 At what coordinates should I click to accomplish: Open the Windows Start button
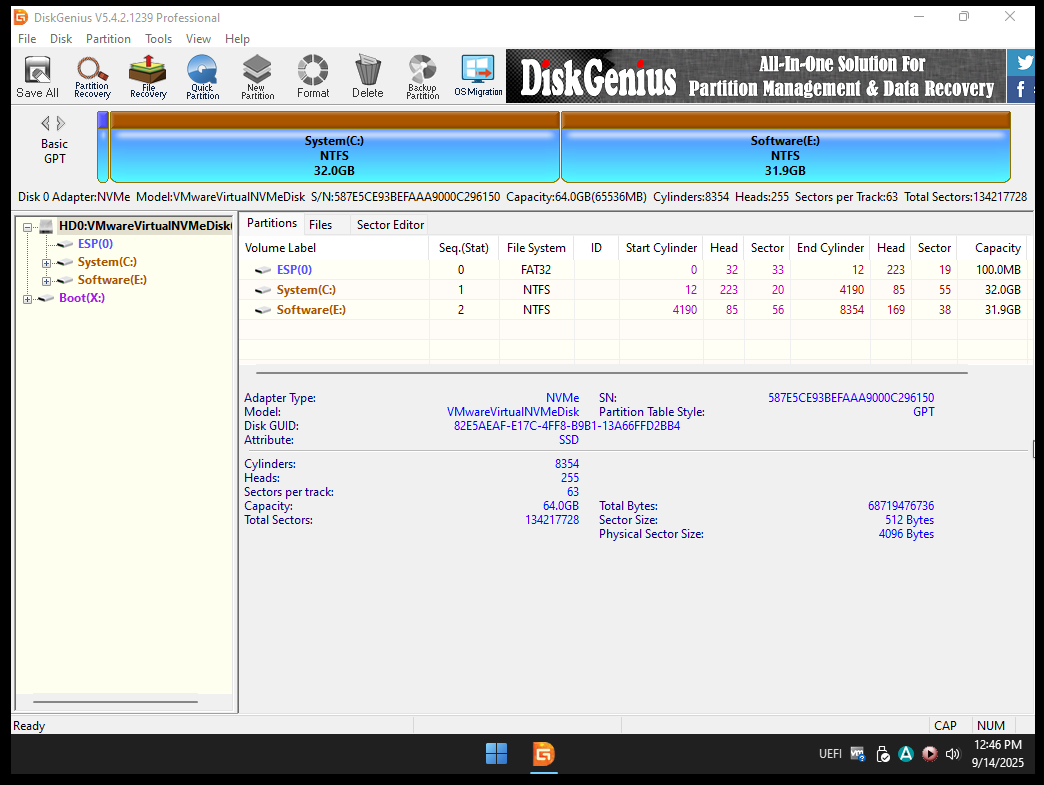(x=497, y=754)
